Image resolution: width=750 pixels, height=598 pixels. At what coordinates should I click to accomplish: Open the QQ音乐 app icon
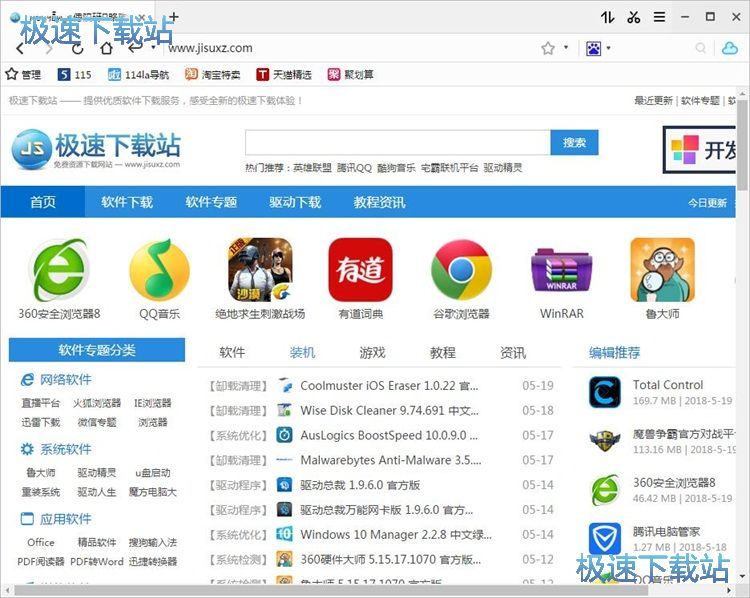[x=159, y=270]
